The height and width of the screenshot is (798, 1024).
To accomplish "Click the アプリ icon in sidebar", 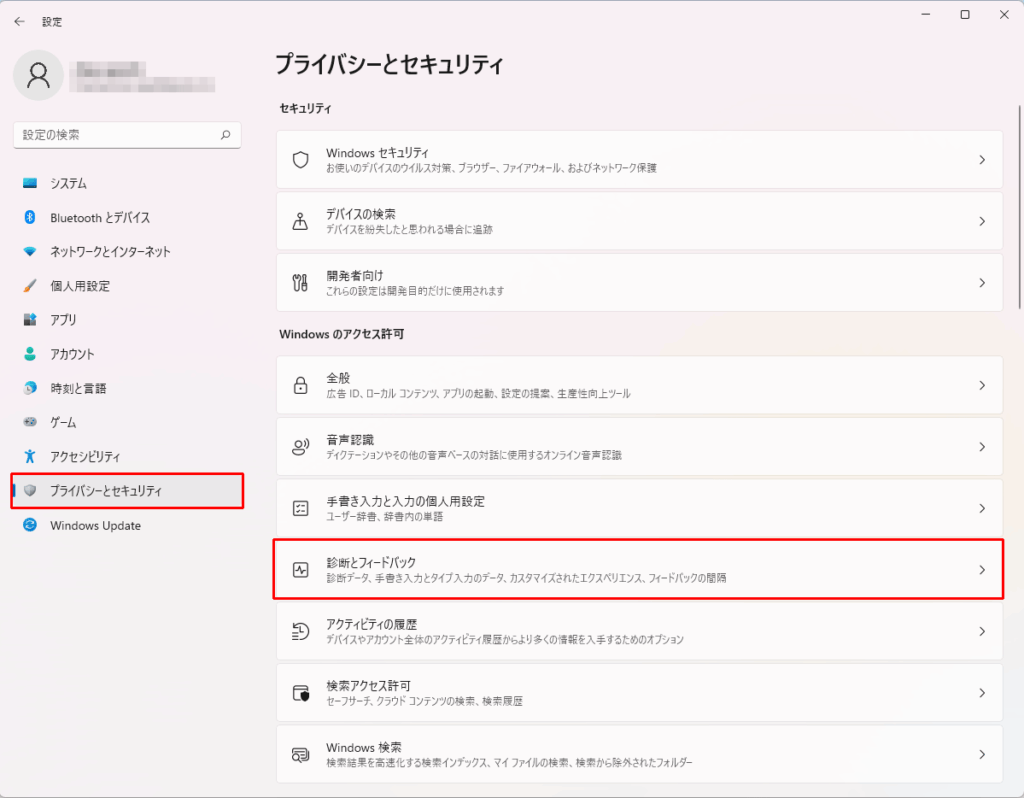I will pos(30,319).
